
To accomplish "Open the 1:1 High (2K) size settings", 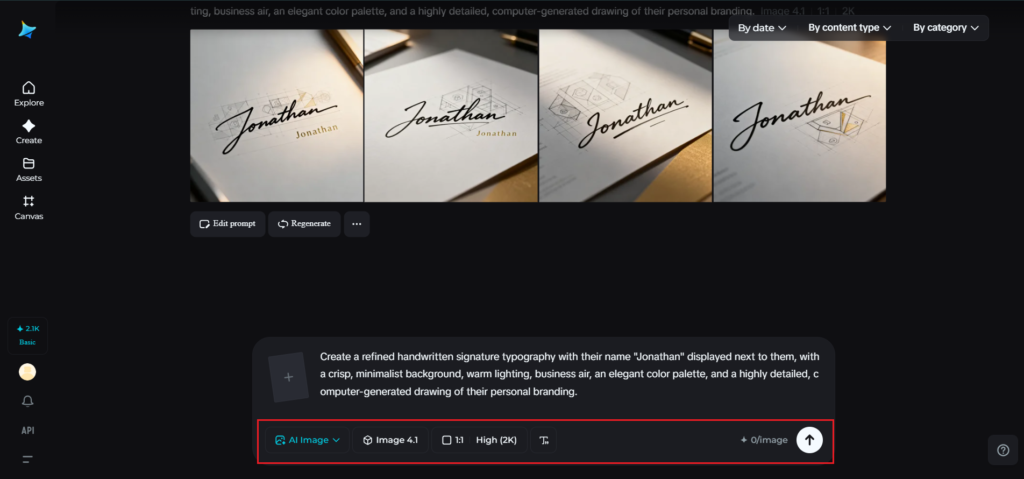I will click(479, 440).
